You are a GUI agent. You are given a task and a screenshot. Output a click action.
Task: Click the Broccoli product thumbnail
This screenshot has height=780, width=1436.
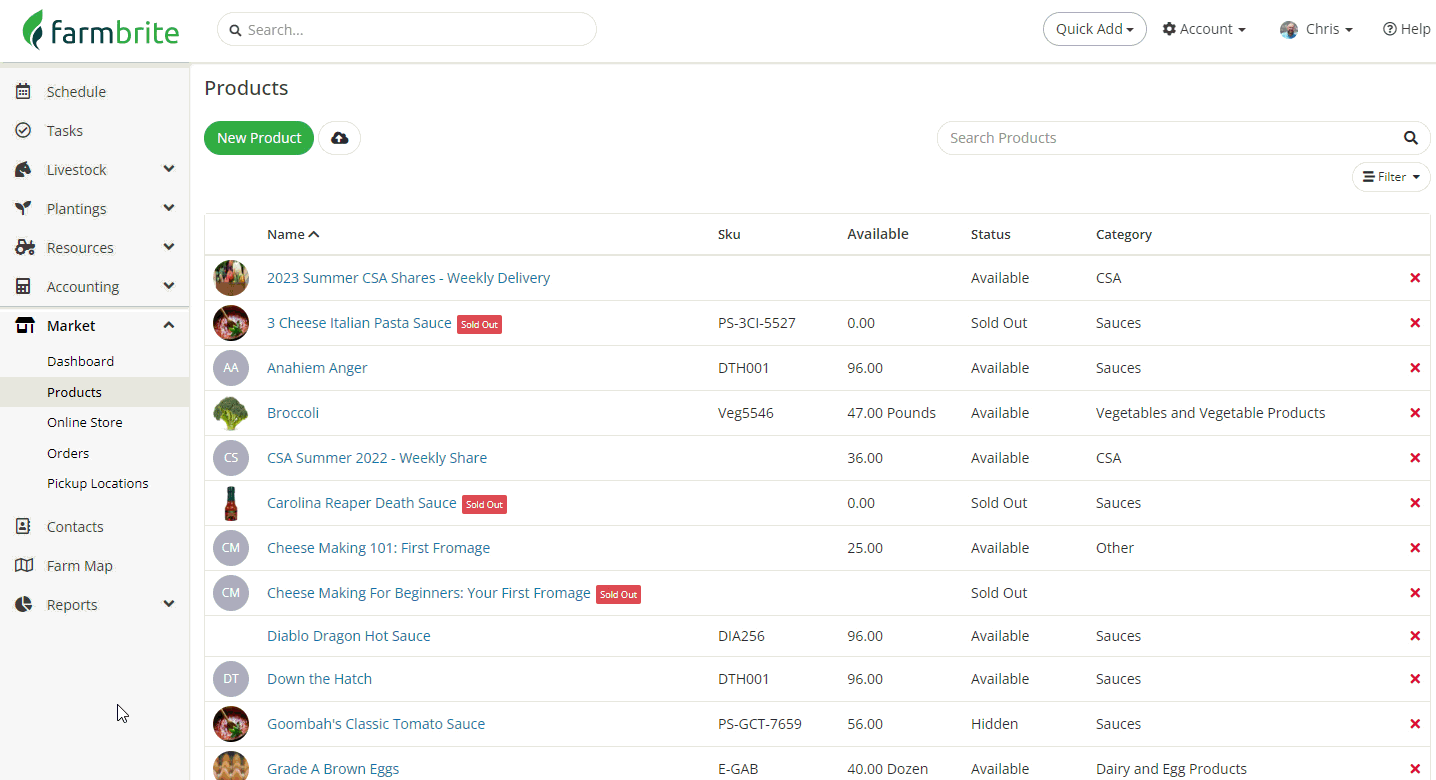point(231,413)
